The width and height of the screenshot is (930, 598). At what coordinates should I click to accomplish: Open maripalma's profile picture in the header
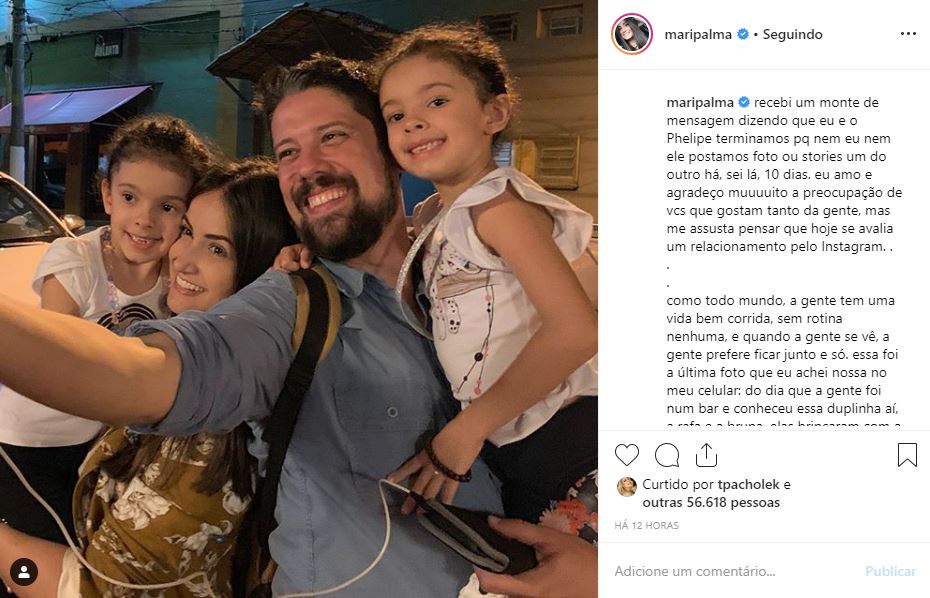632,34
